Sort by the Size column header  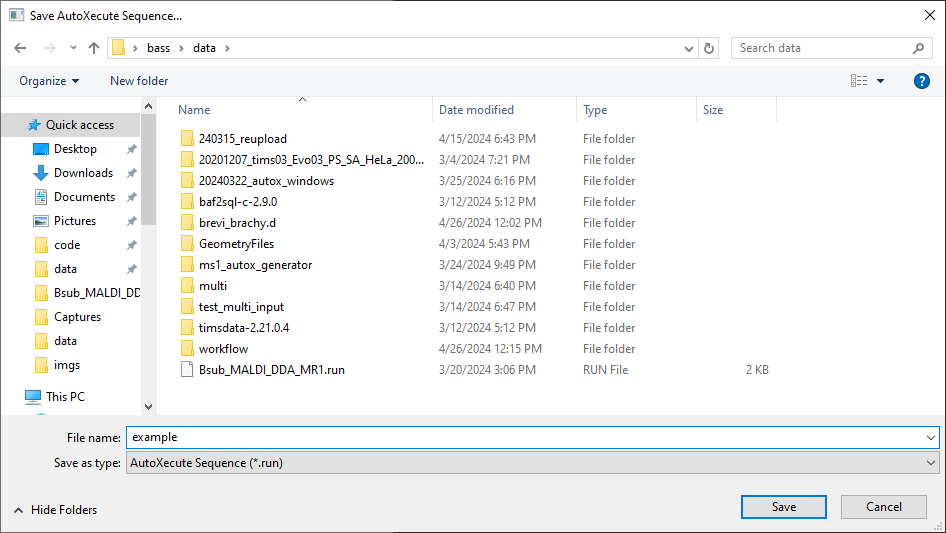pos(713,110)
